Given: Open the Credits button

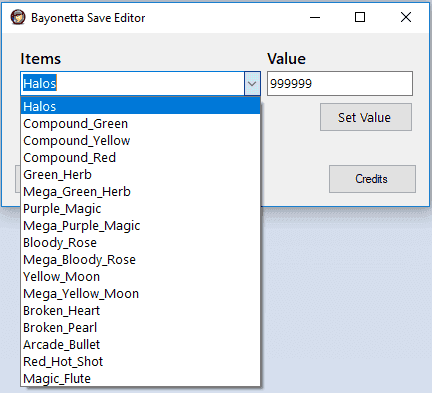Looking at the screenshot, I should pyautogui.click(x=372, y=179).
